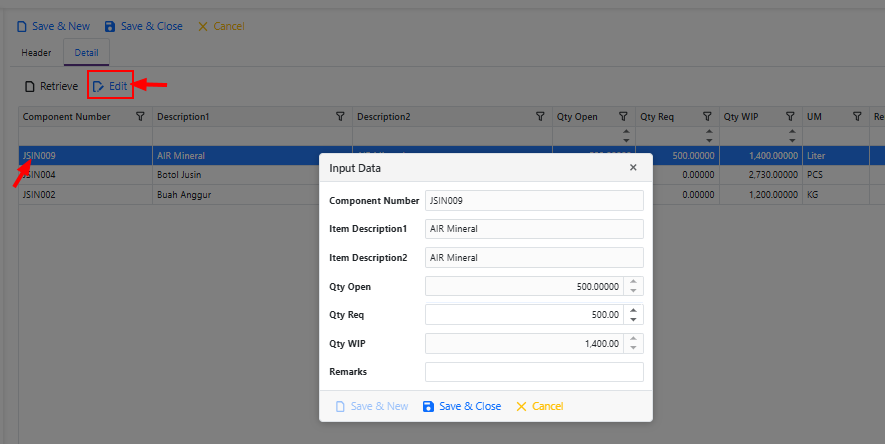Open Description1 column filter icon
Screen dimensions: 885x444
(x=340, y=117)
